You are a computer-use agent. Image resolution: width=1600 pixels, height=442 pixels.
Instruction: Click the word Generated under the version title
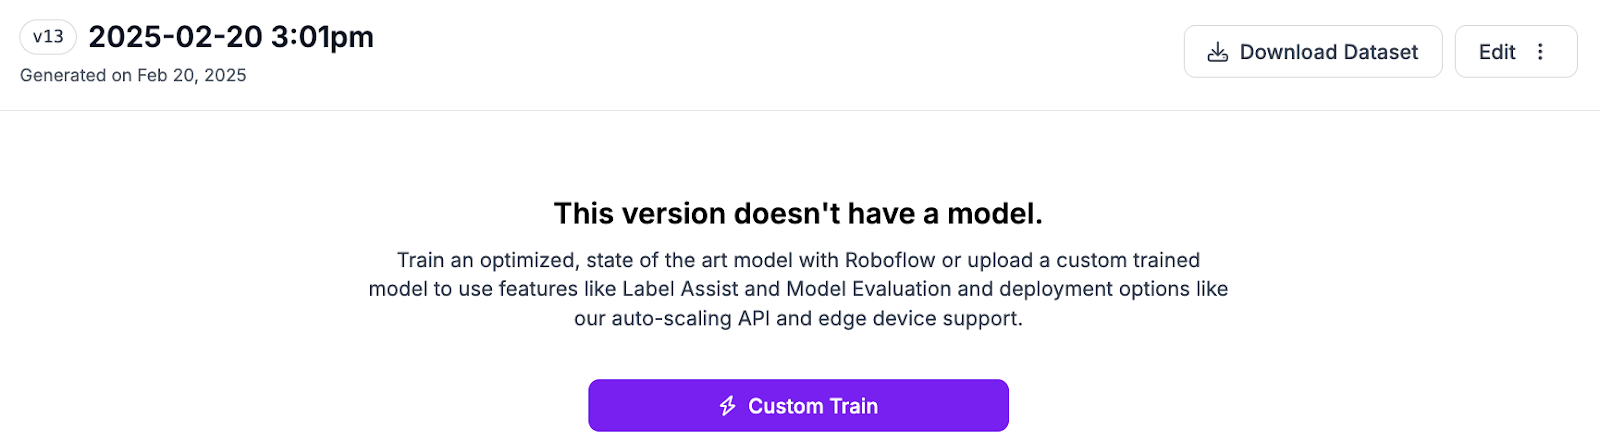click(63, 75)
